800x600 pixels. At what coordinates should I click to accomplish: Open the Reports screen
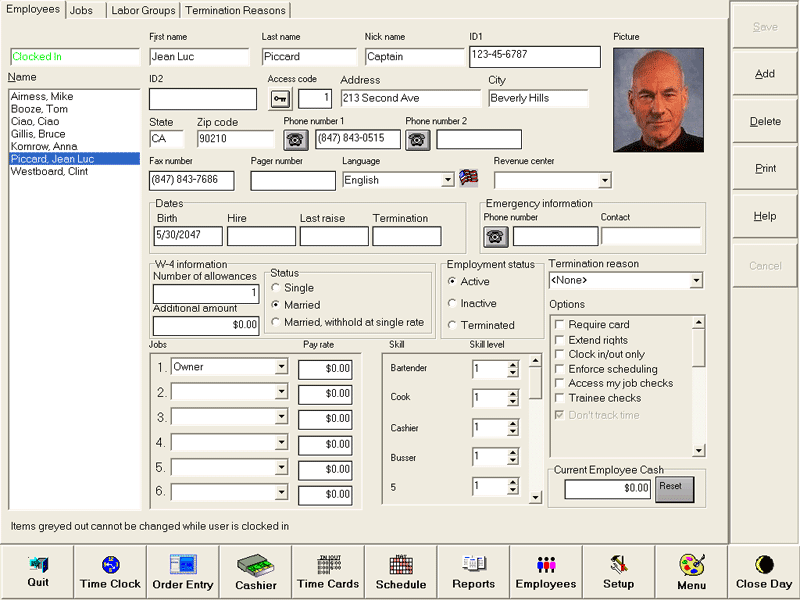(x=473, y=572)
